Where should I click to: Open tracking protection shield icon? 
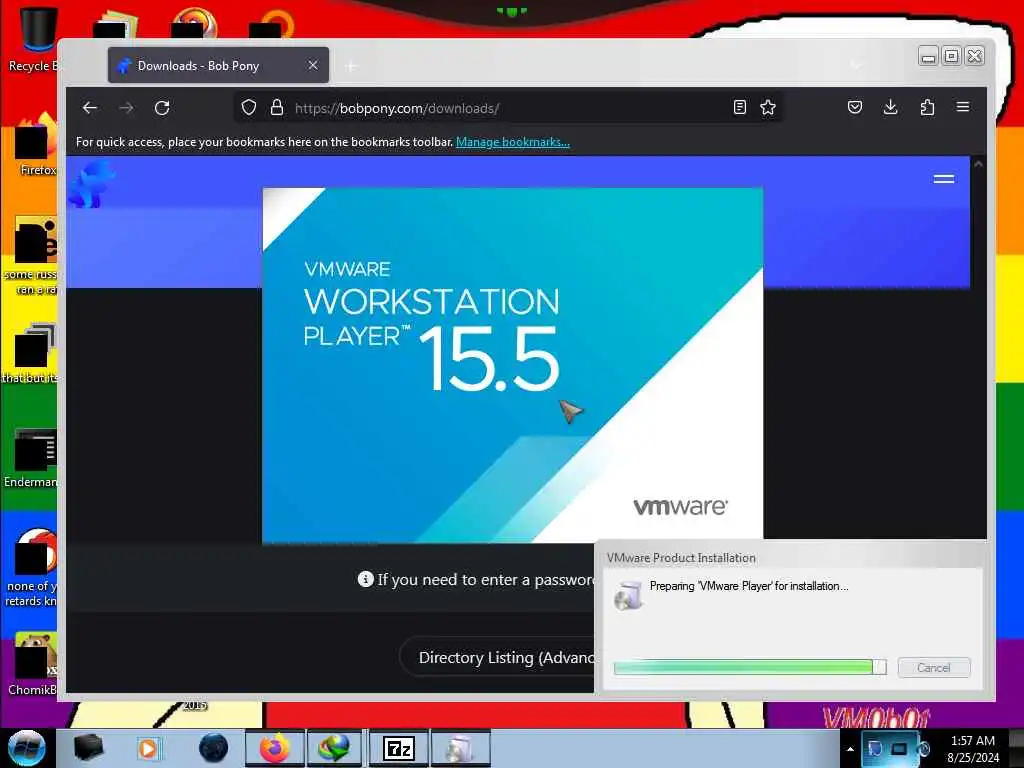point(249,108)
